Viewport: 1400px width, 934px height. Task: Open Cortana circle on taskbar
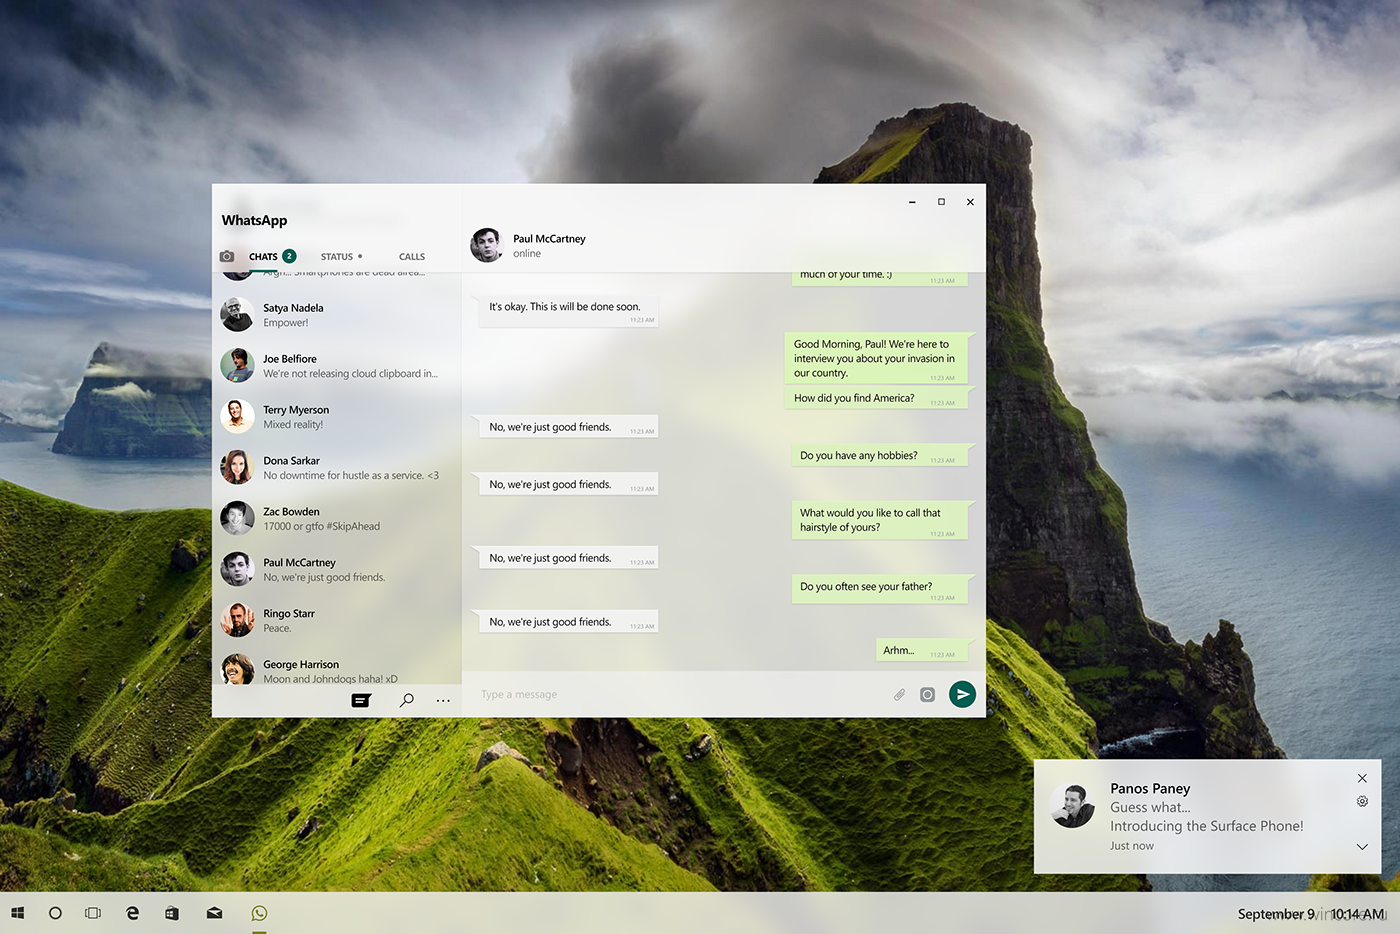(55, 913)
